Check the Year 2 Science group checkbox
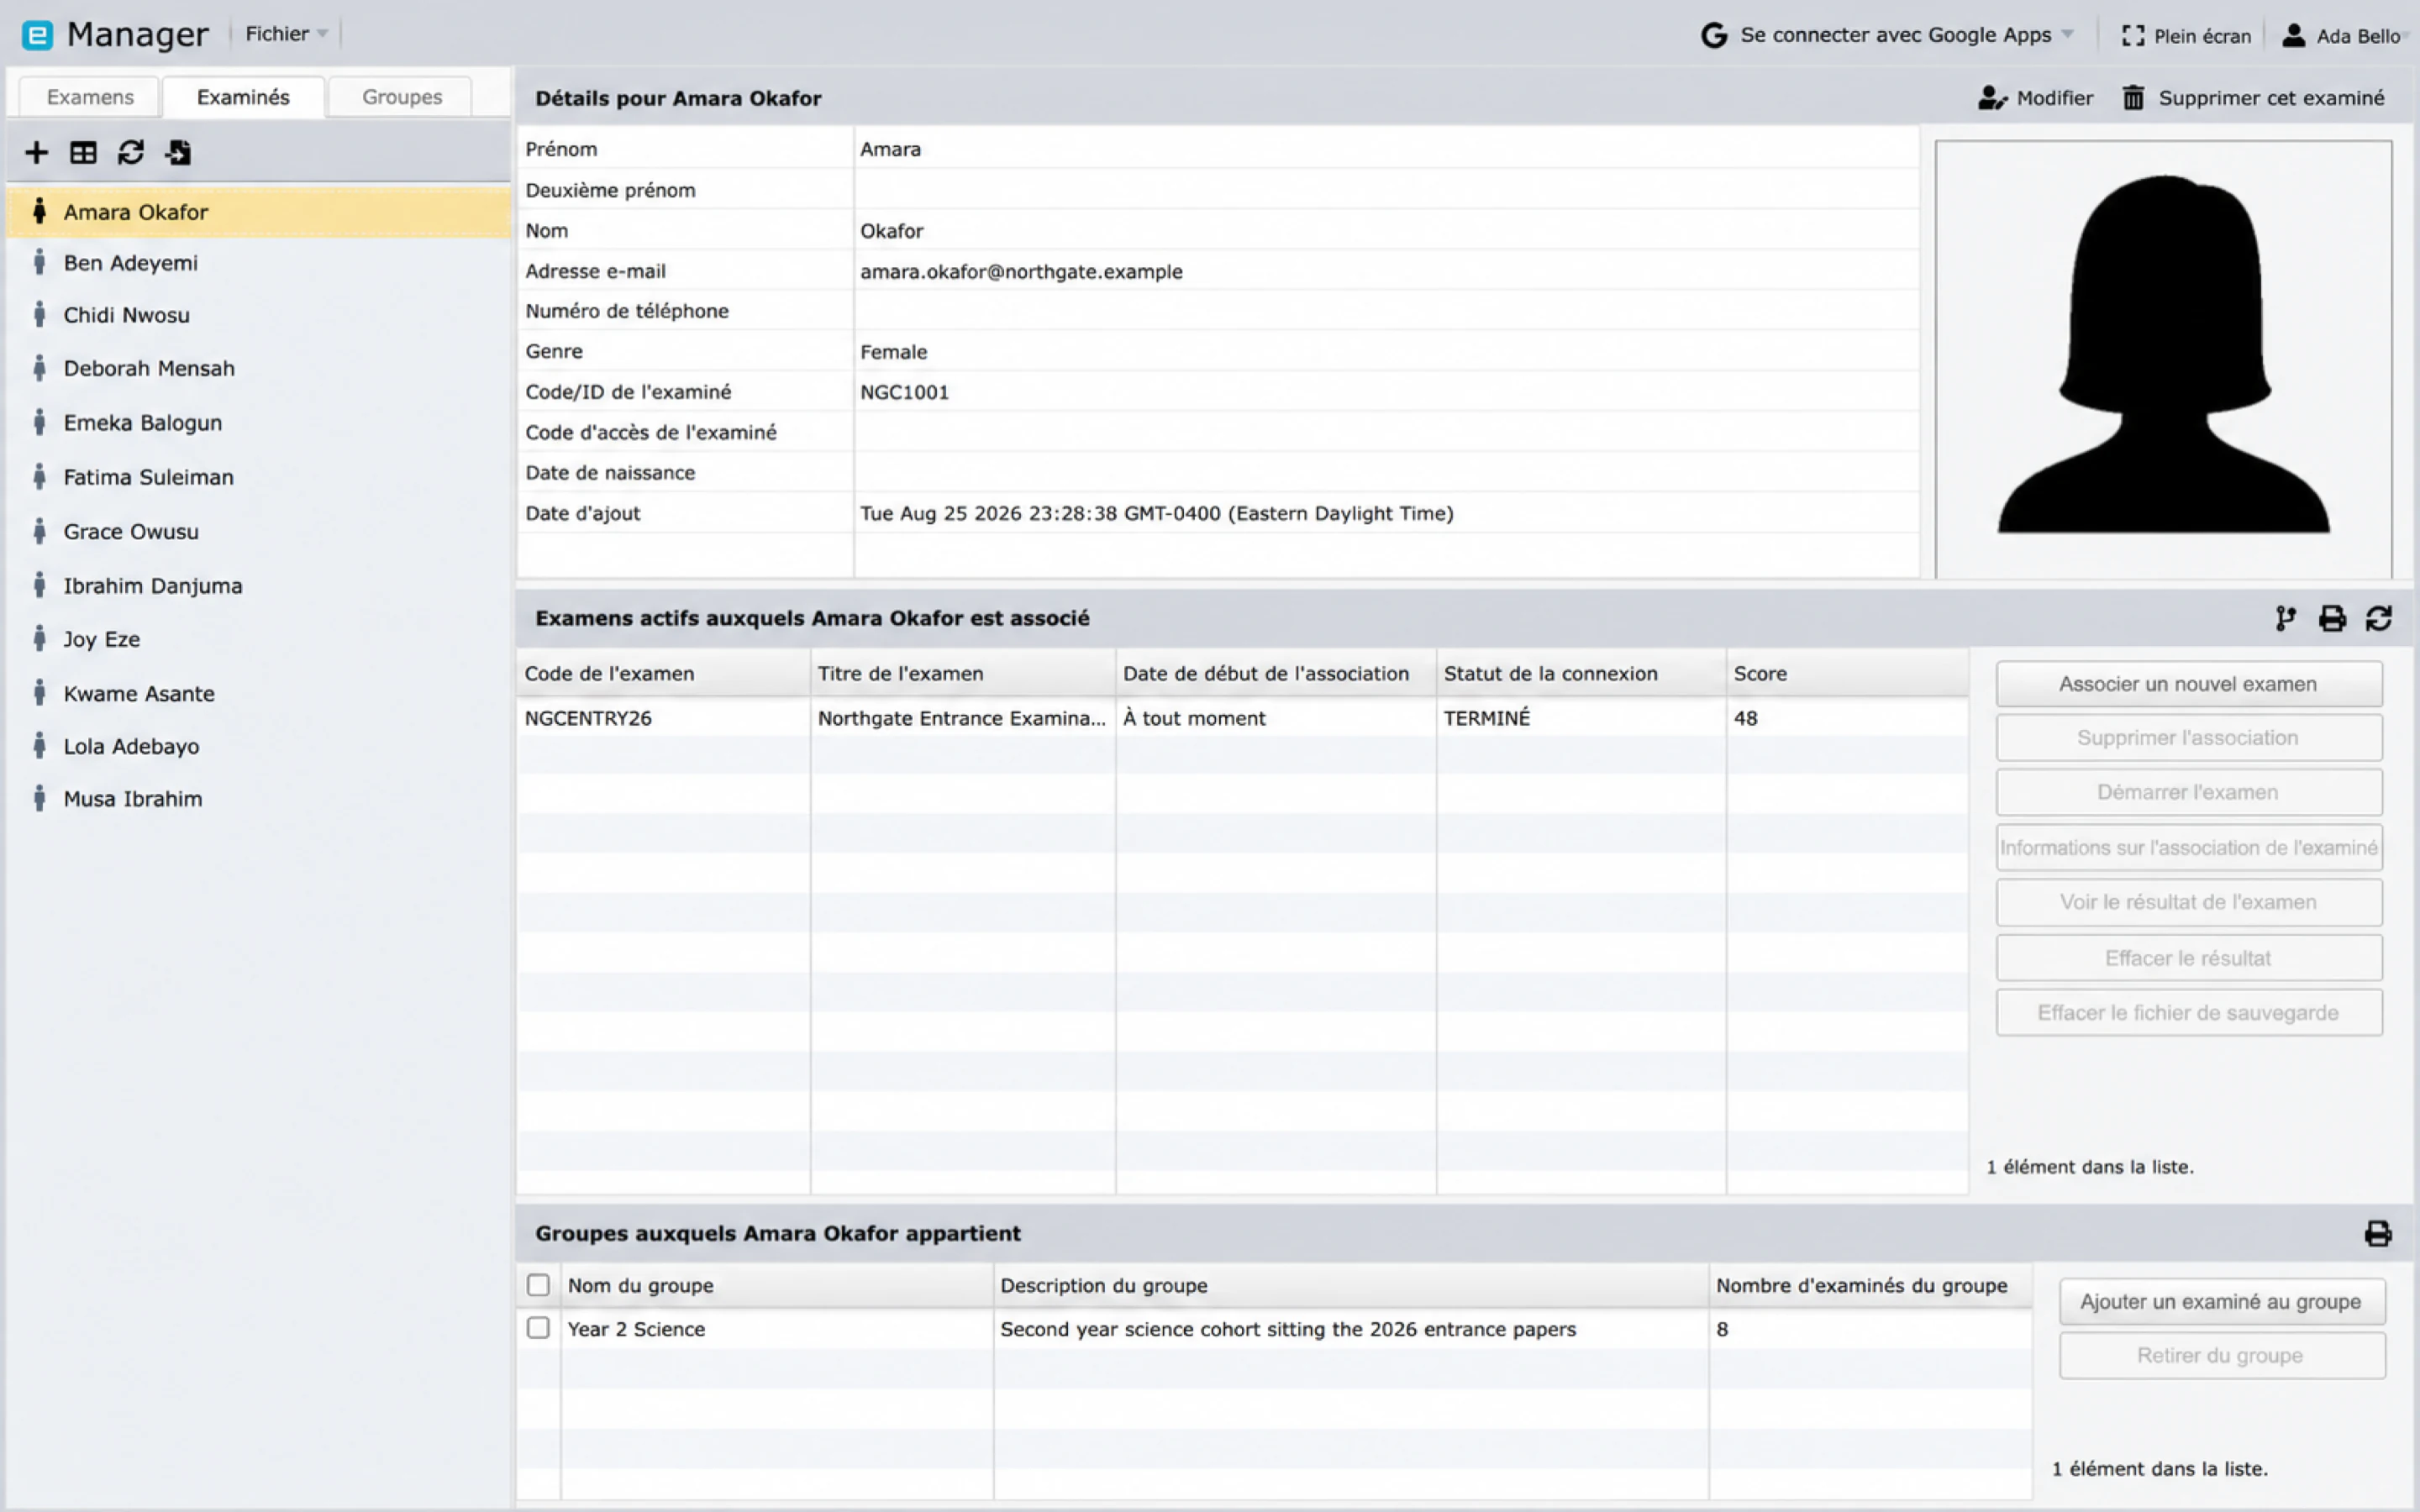The image size is (2420, 1512). click(x=538, y=1328)
